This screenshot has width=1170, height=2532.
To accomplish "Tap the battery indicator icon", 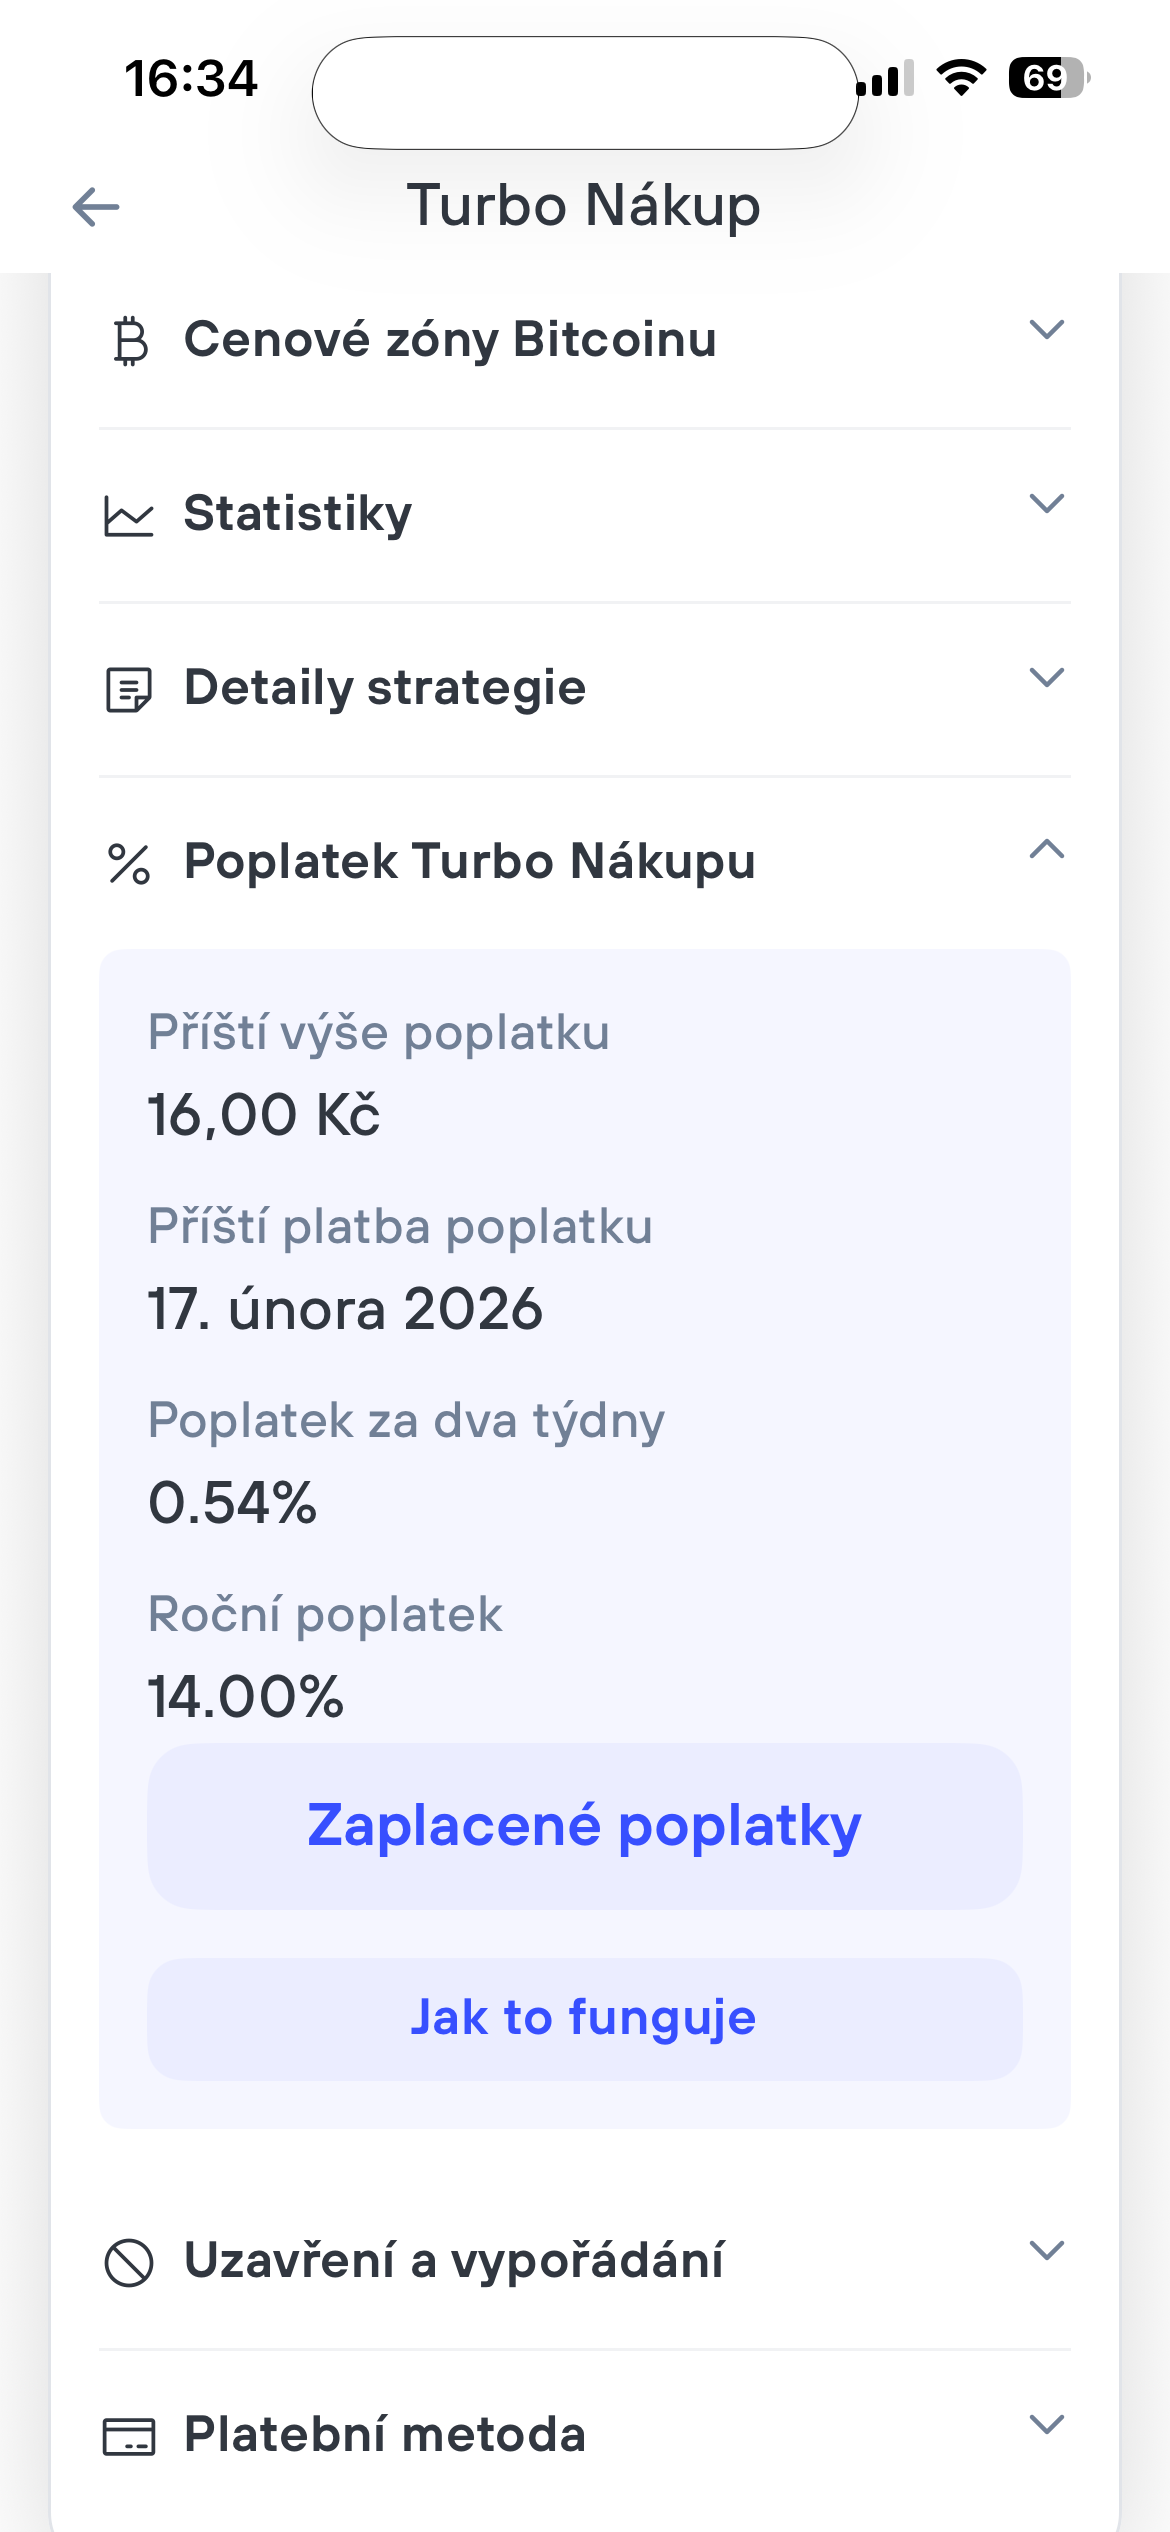I will coord(1047,78).
